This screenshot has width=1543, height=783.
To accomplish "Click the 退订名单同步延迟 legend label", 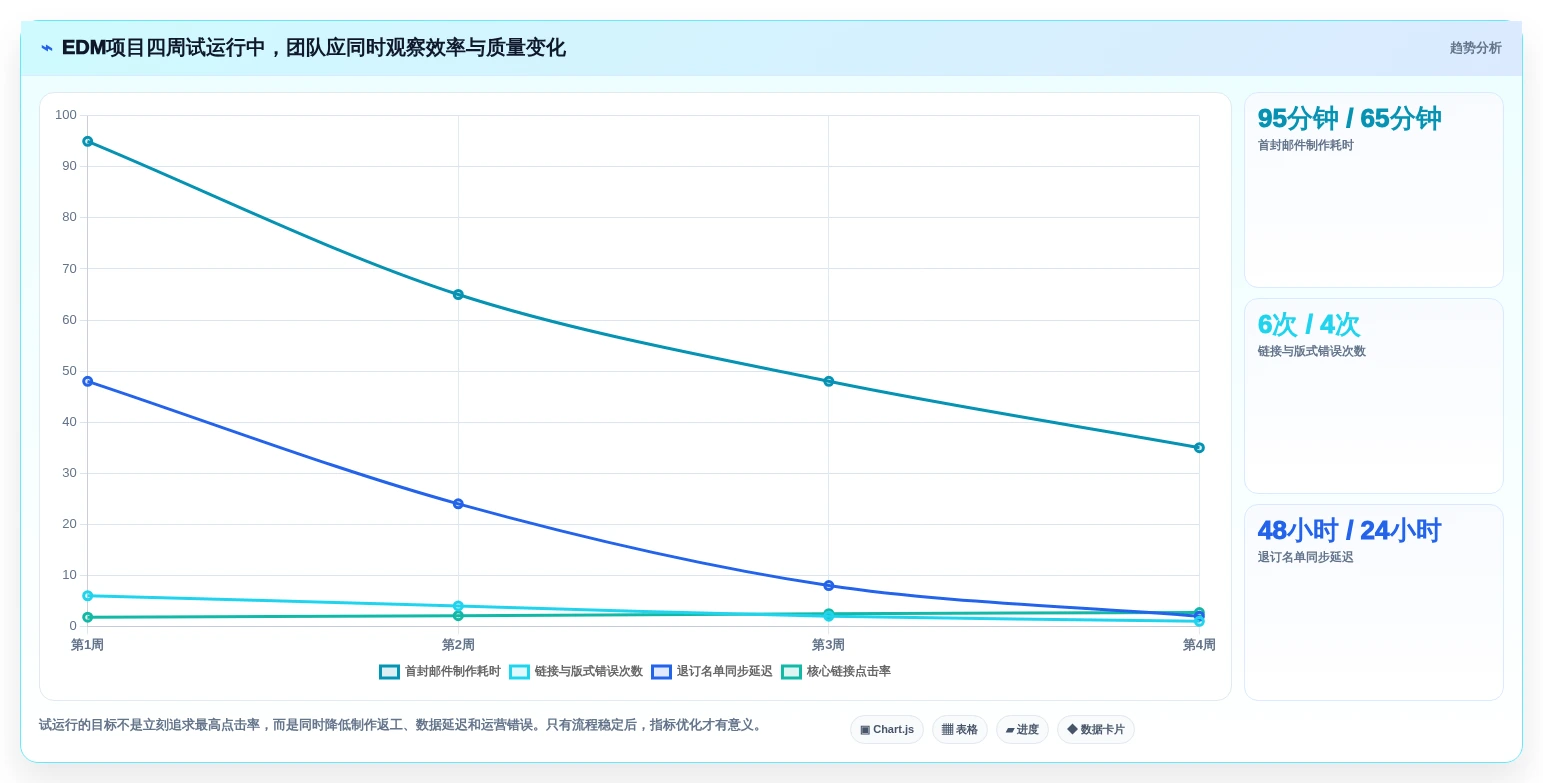I will (x=724, y=672).
